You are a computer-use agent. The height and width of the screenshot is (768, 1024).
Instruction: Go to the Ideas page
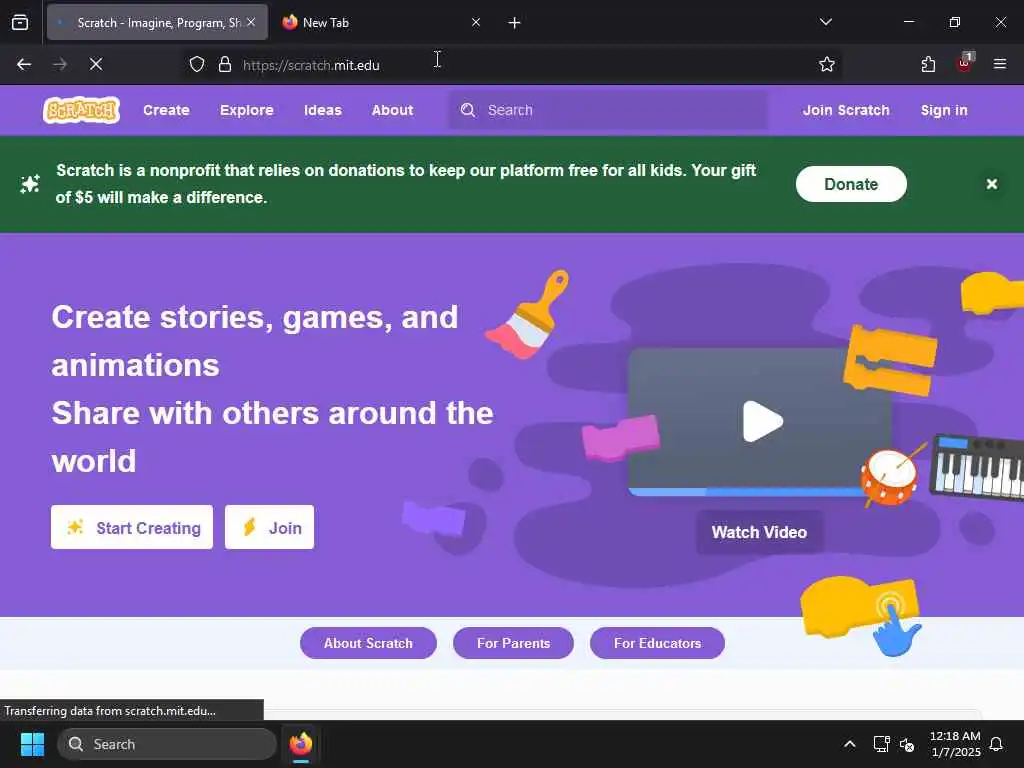323,110
